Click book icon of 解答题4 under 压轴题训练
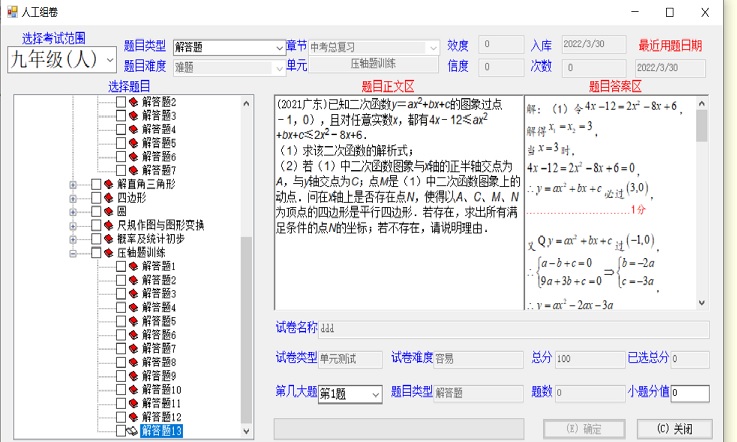 [x=133, y=307]
